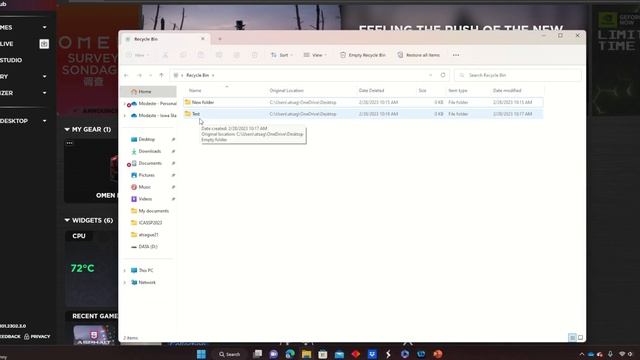Open the recent locations chevron
640x360 pixels.
pyautogui.click(x=151, y=76)
